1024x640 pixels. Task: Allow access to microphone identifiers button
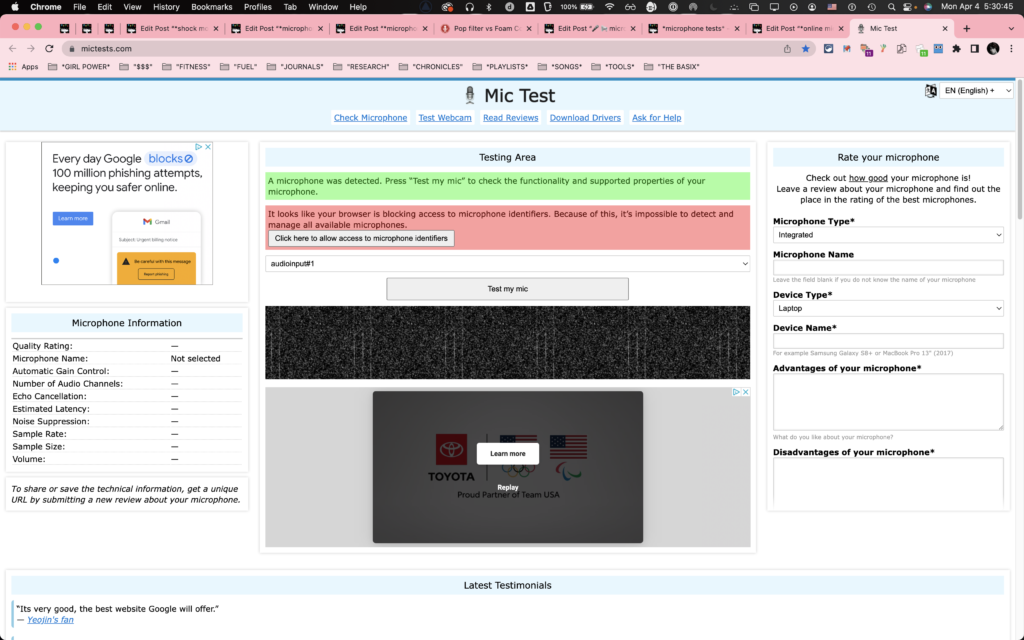tap(361, 238)
